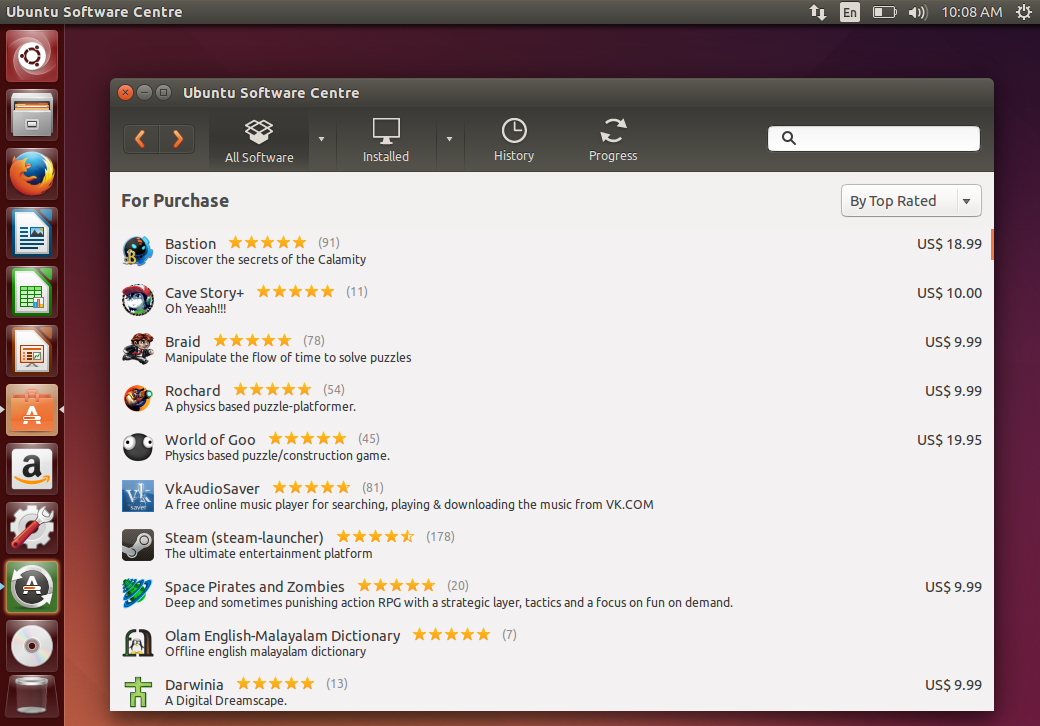Select the VkAudioSaver title
This screenshot has width=1040, height=726.
[x=212, y=489]
